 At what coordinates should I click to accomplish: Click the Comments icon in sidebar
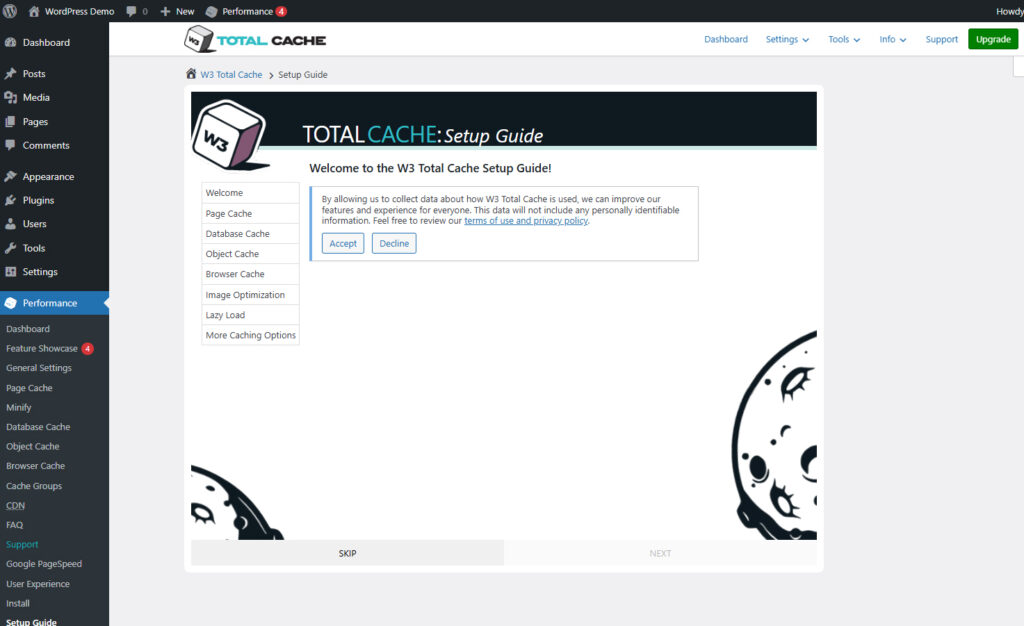click(x=10, y=145)
